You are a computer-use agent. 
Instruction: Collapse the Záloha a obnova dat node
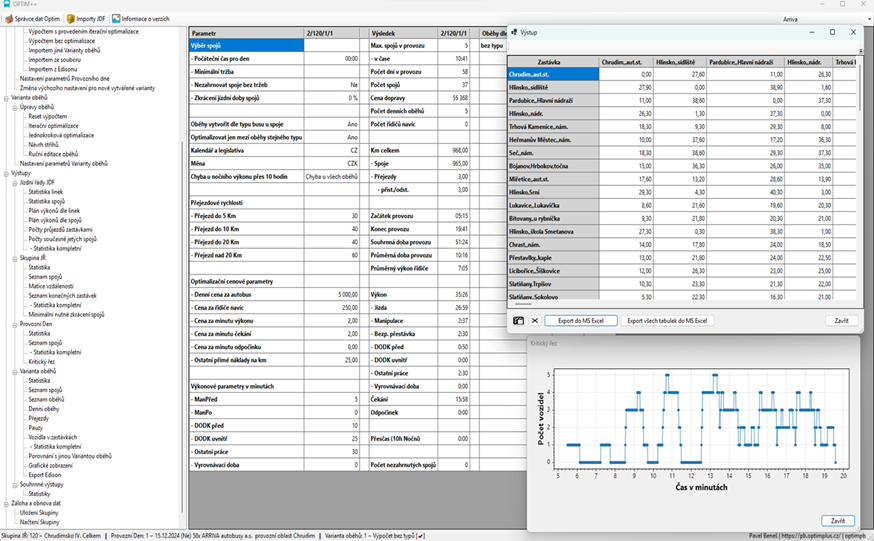coord(5,503)
